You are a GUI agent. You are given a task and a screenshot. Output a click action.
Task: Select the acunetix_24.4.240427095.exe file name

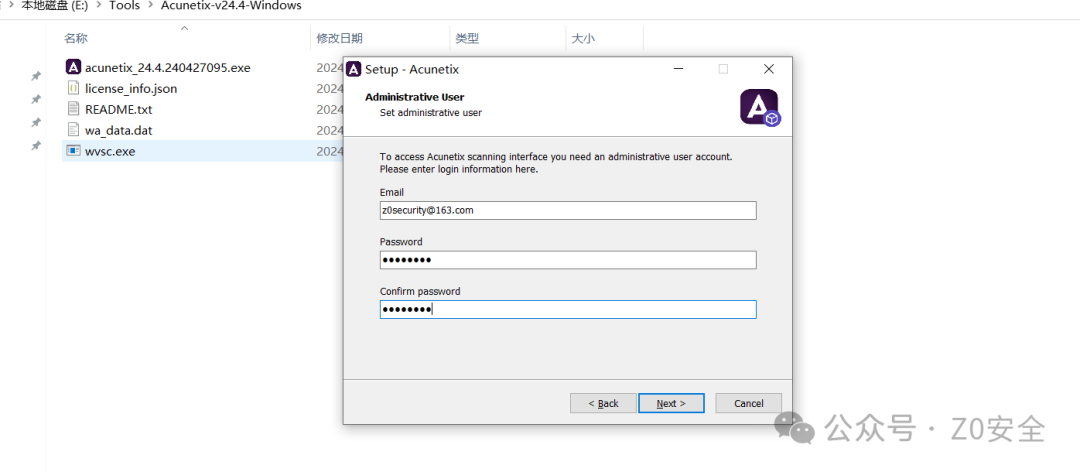point(167,68)
